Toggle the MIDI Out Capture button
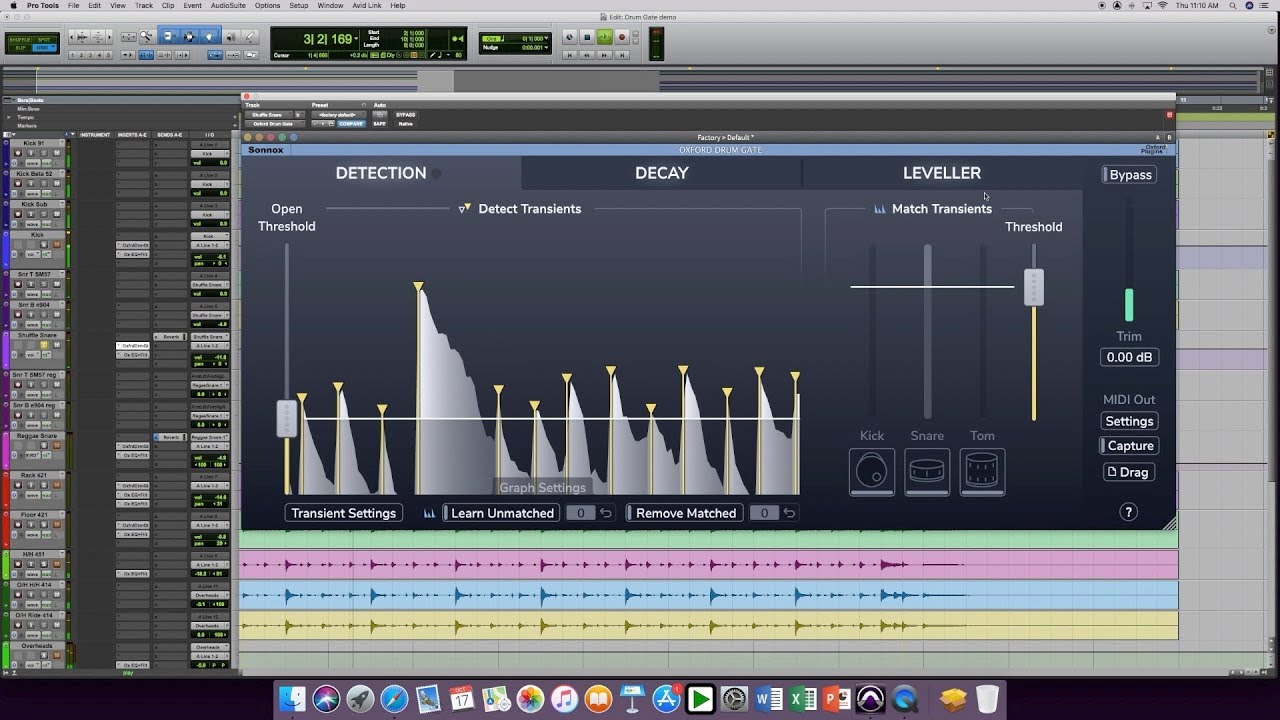This screenshot has width=1280, height=720. (x=1128, y=446)
